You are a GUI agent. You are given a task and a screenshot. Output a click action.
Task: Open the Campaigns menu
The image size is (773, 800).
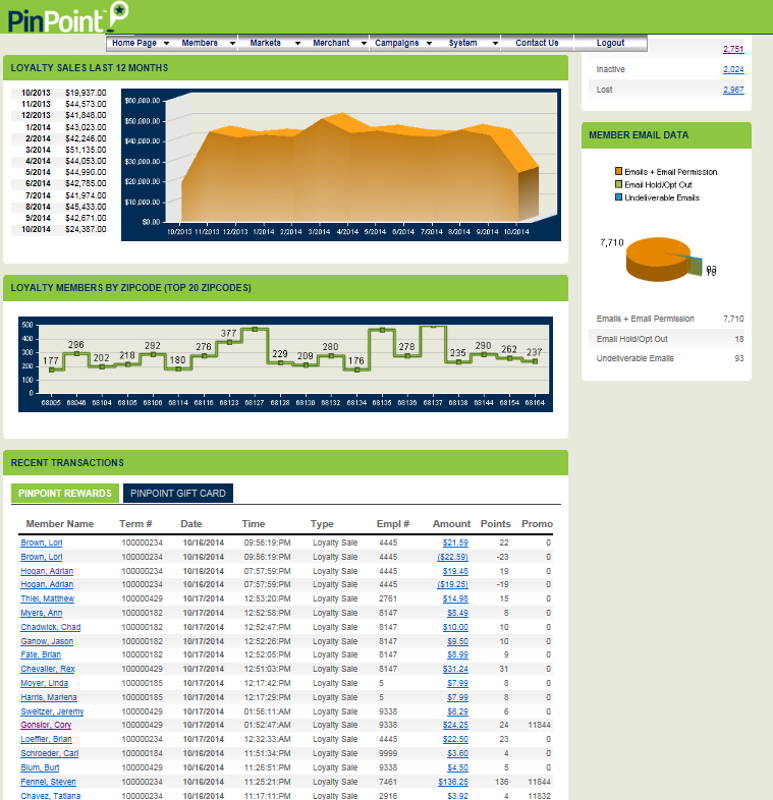[x=396, y=43]
